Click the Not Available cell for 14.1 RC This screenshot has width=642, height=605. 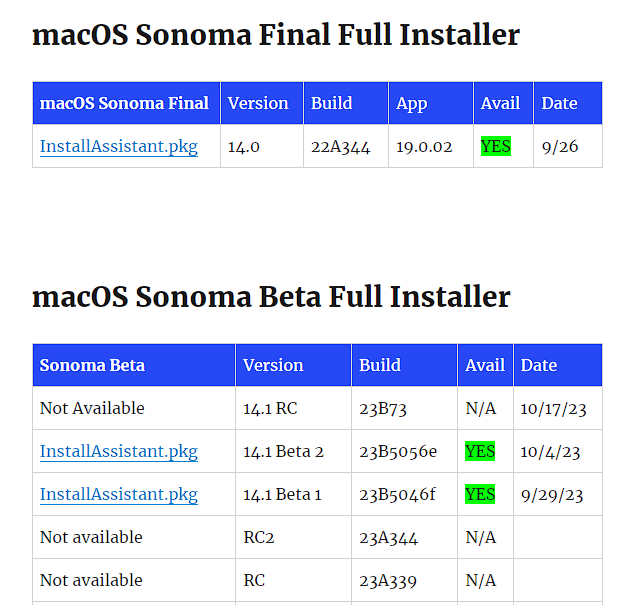click(92, 408)
